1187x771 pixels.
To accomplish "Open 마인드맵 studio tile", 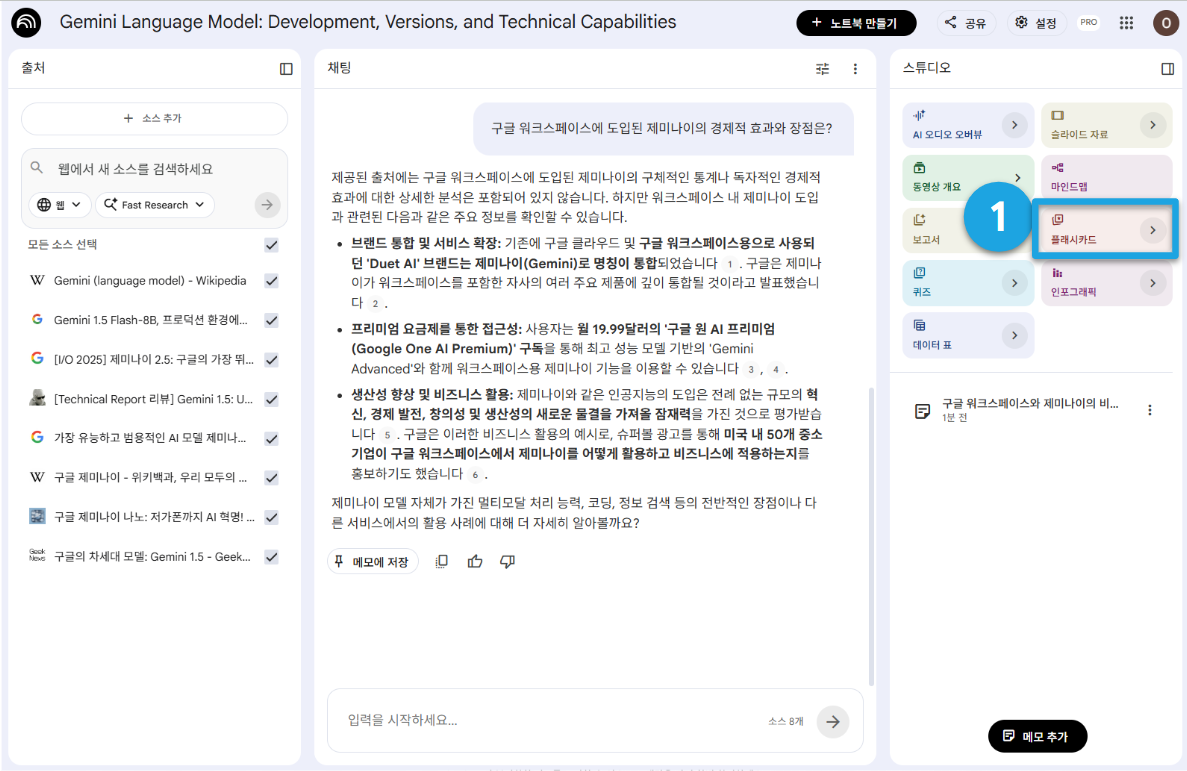I will 1107,176.
